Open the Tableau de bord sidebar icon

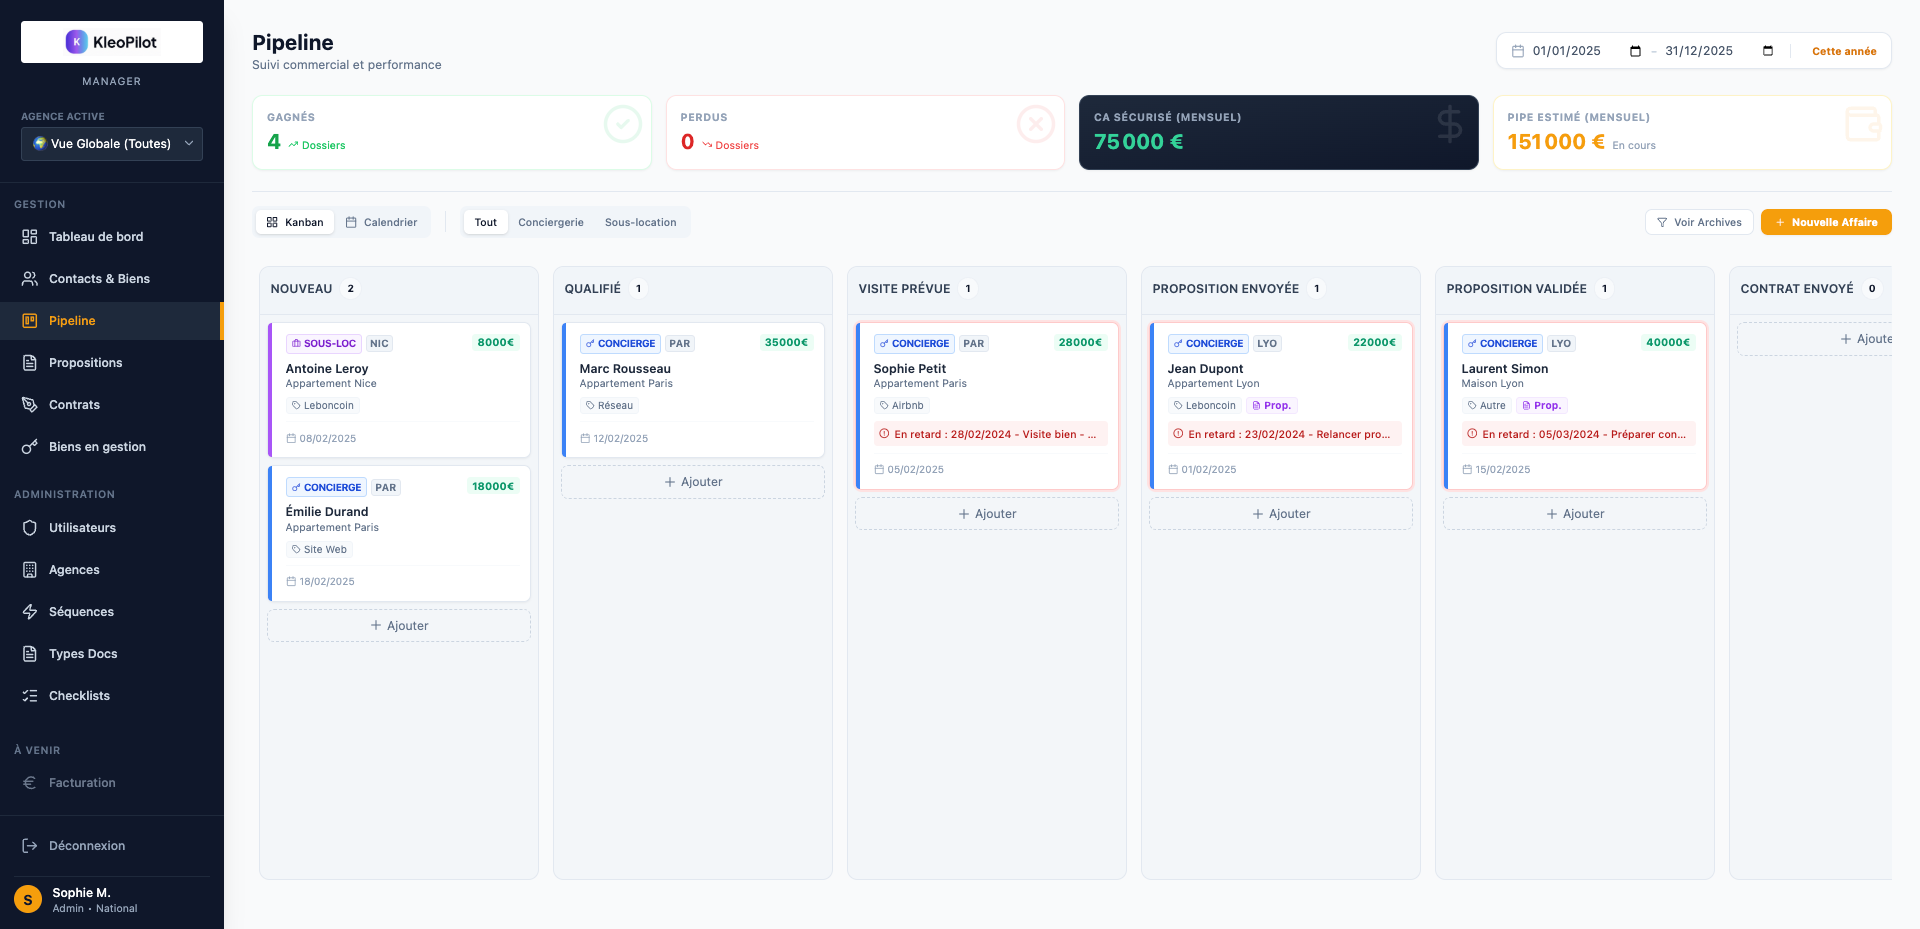click(x=28, y=237)
